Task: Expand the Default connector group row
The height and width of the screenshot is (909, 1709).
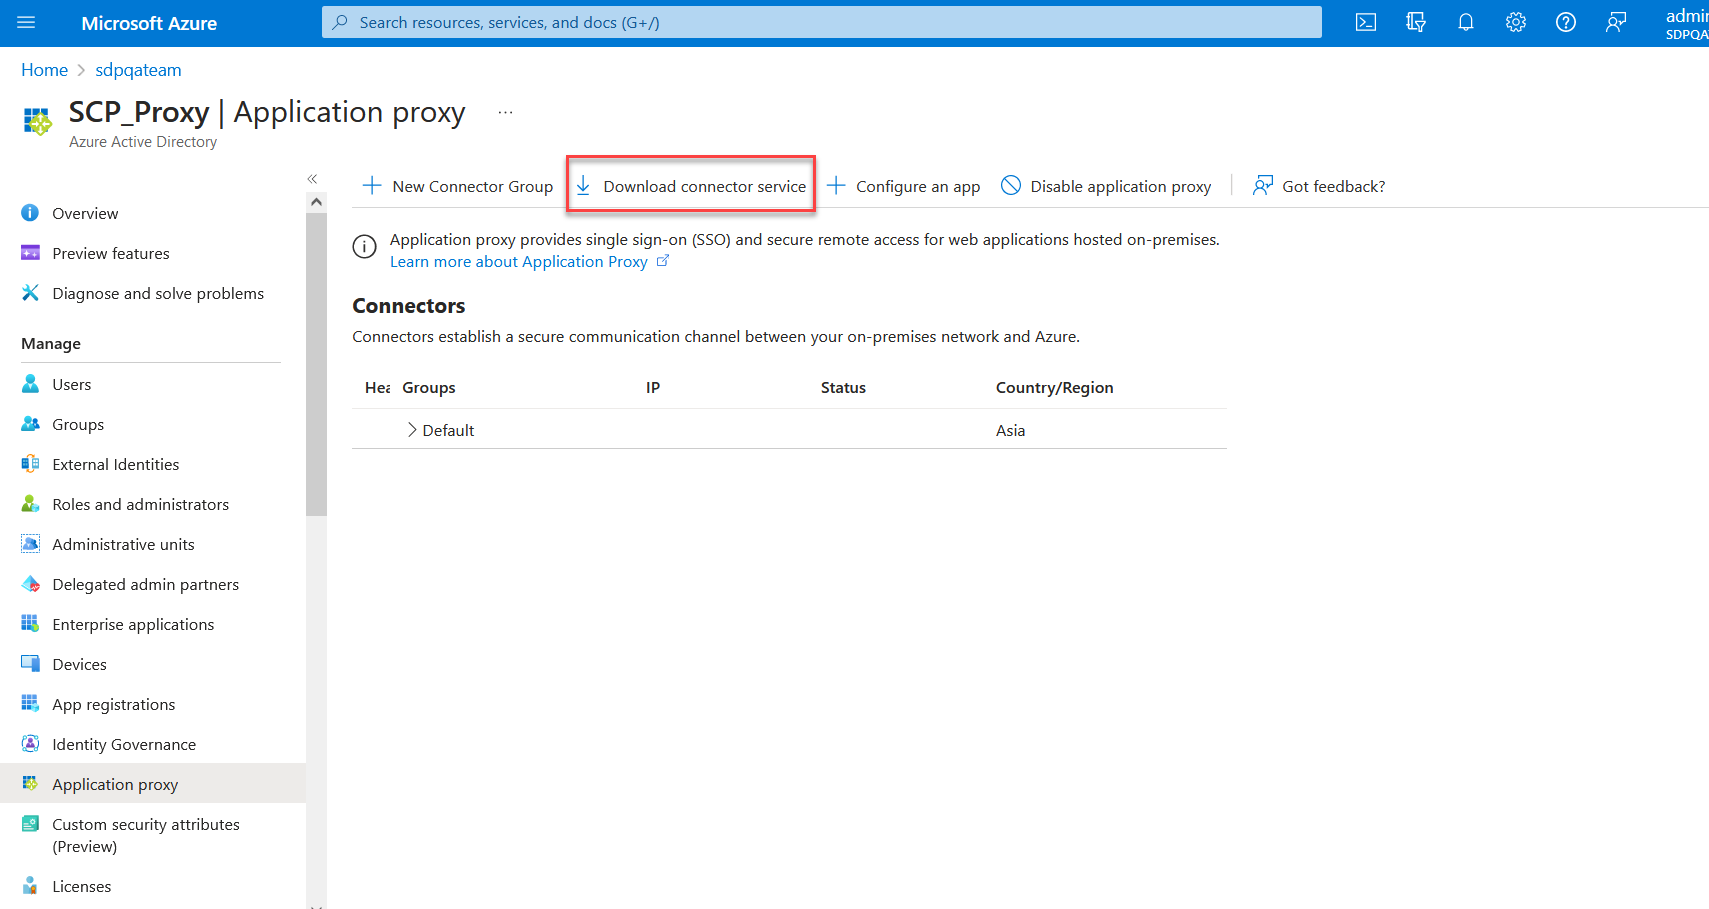Action: click(x=412, y=430)
